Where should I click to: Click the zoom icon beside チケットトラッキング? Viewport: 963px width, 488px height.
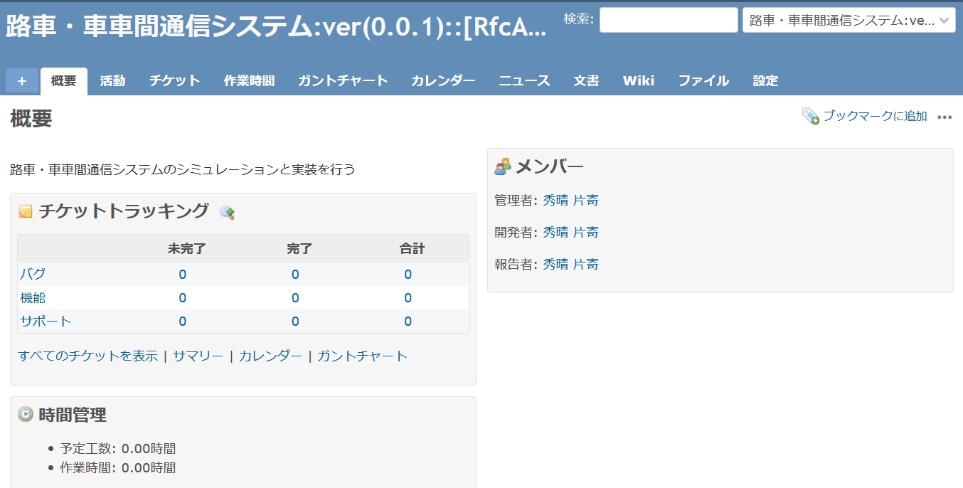point(227,212)
